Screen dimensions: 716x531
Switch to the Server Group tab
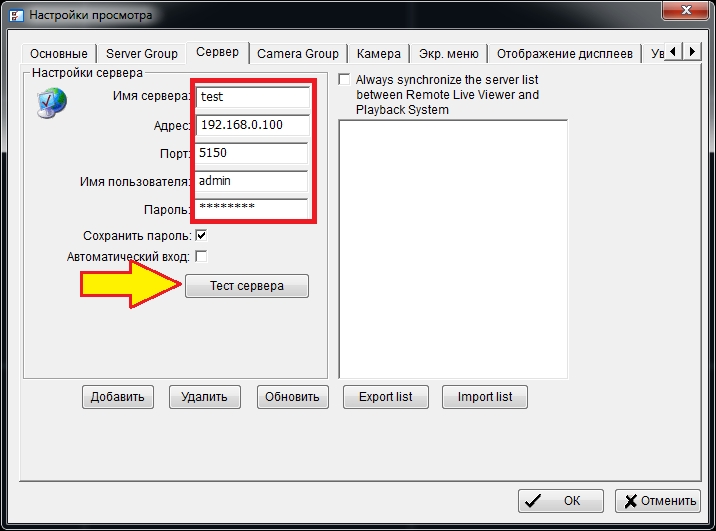click(x=142, y=54)
